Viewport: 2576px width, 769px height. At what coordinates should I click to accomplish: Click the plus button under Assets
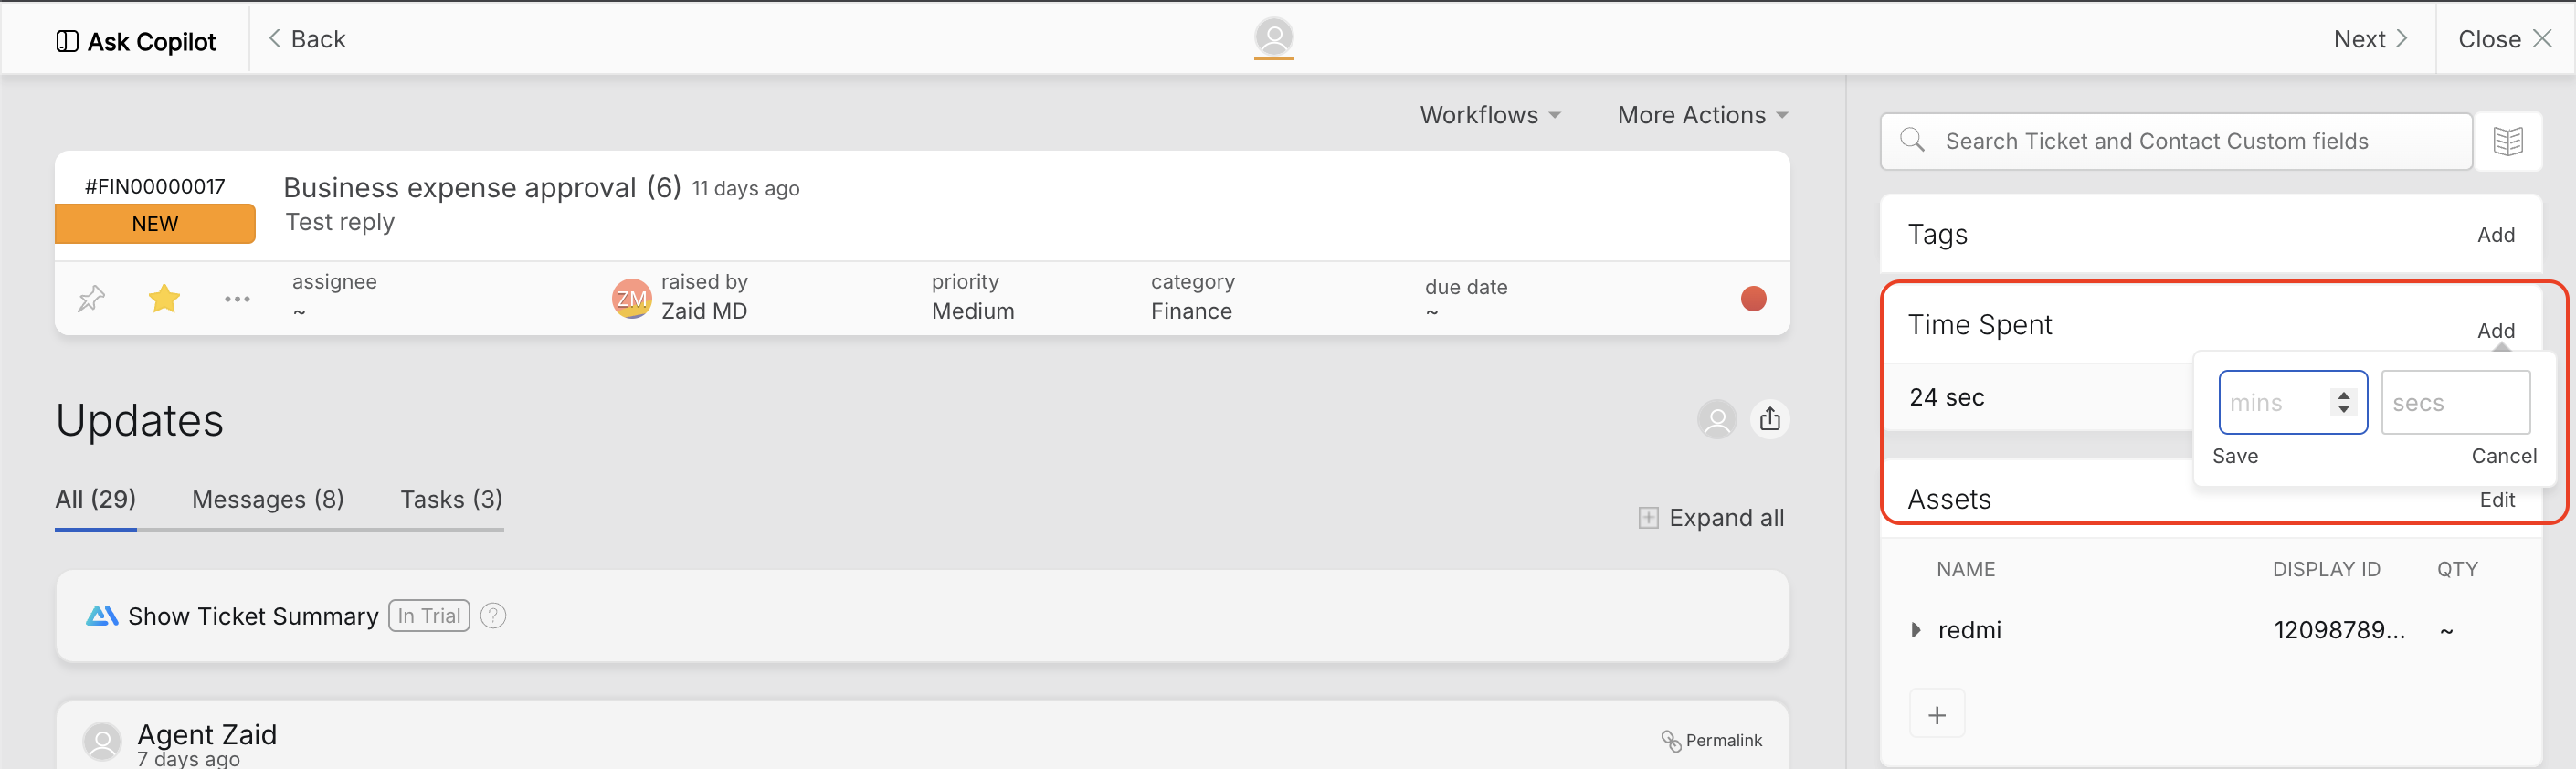1937,715
